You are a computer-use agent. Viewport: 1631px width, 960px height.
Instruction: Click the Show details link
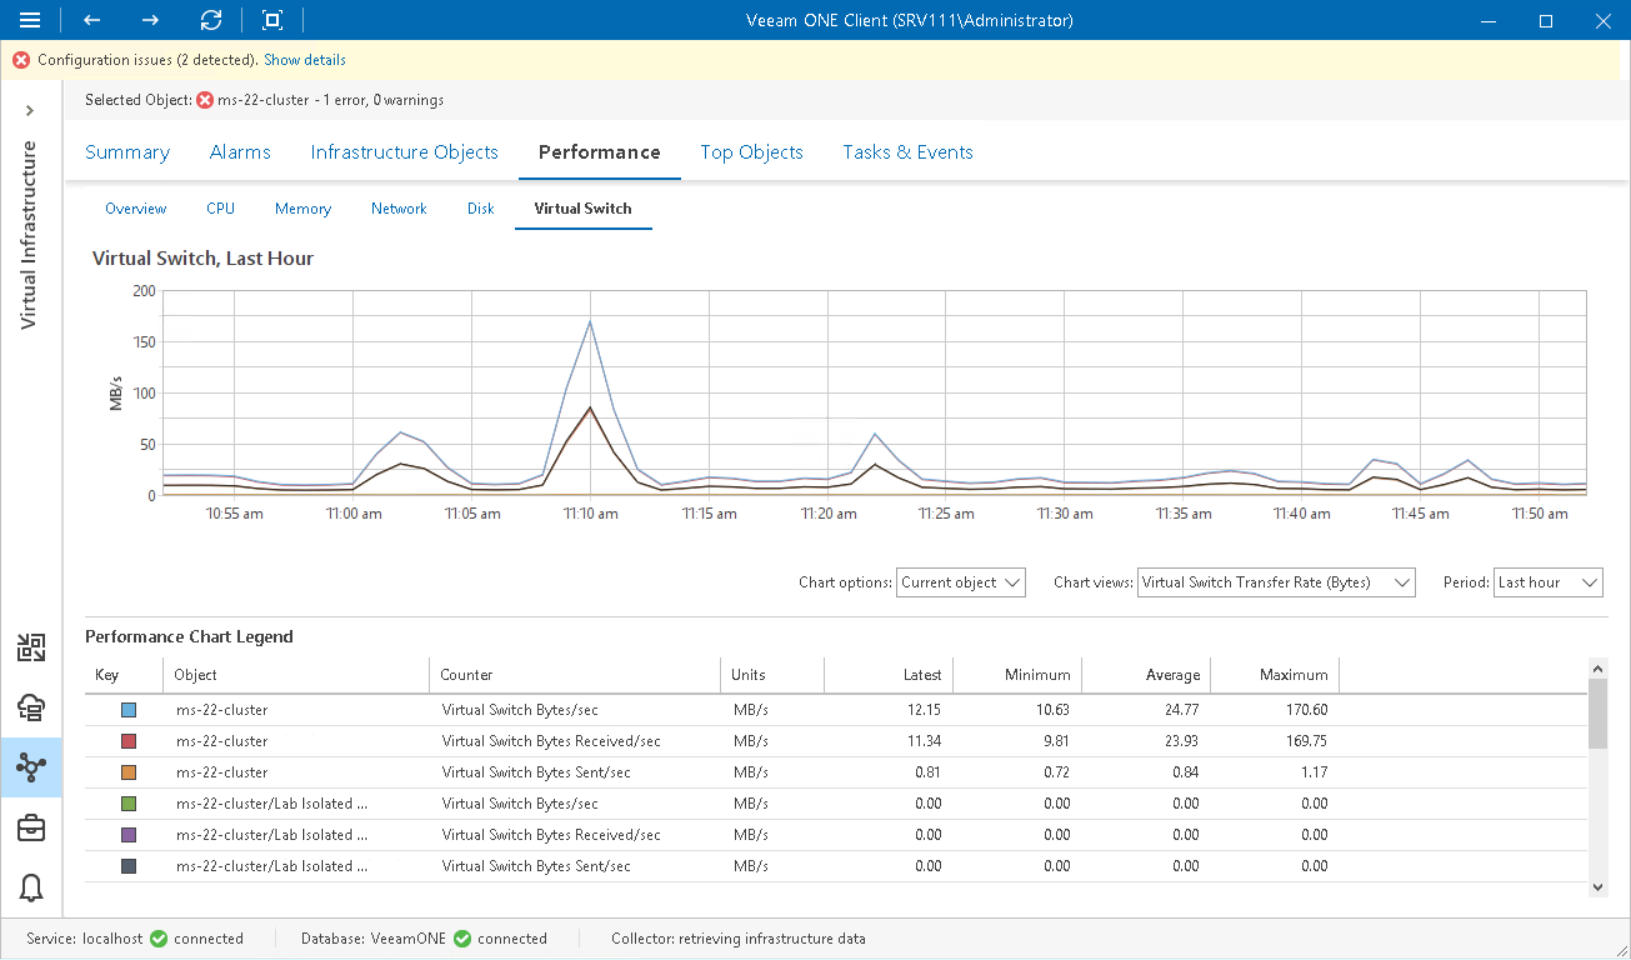[305, 60]
